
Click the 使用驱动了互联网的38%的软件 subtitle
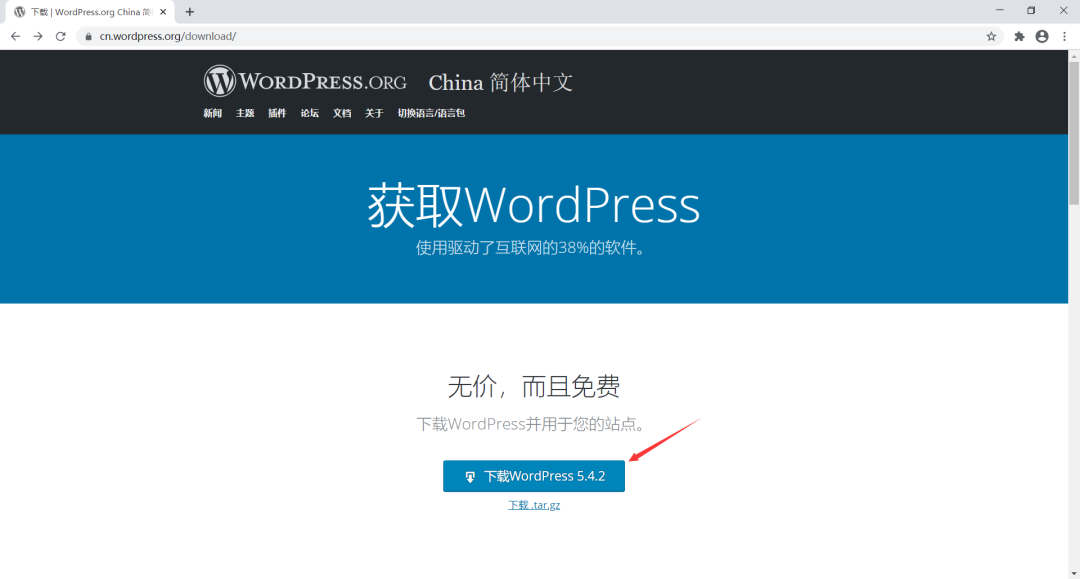530,248
